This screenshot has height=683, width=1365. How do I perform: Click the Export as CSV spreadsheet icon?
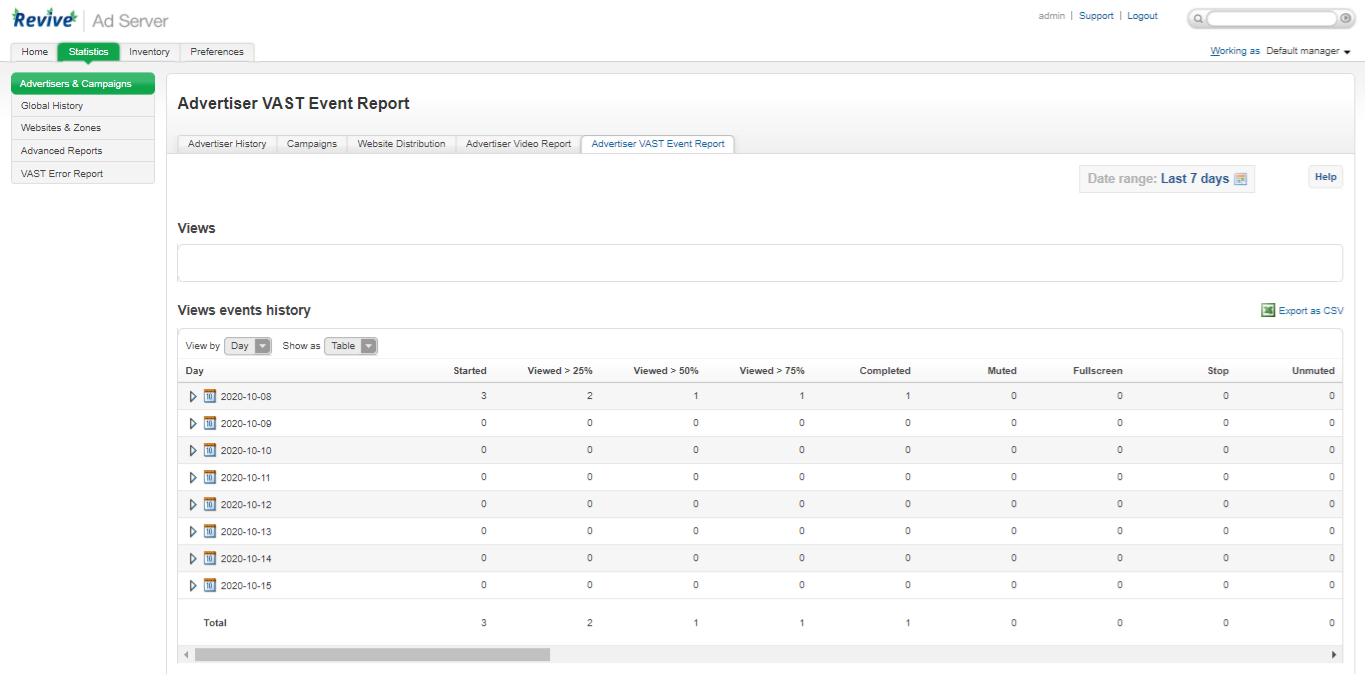[x=1268, y=311]
